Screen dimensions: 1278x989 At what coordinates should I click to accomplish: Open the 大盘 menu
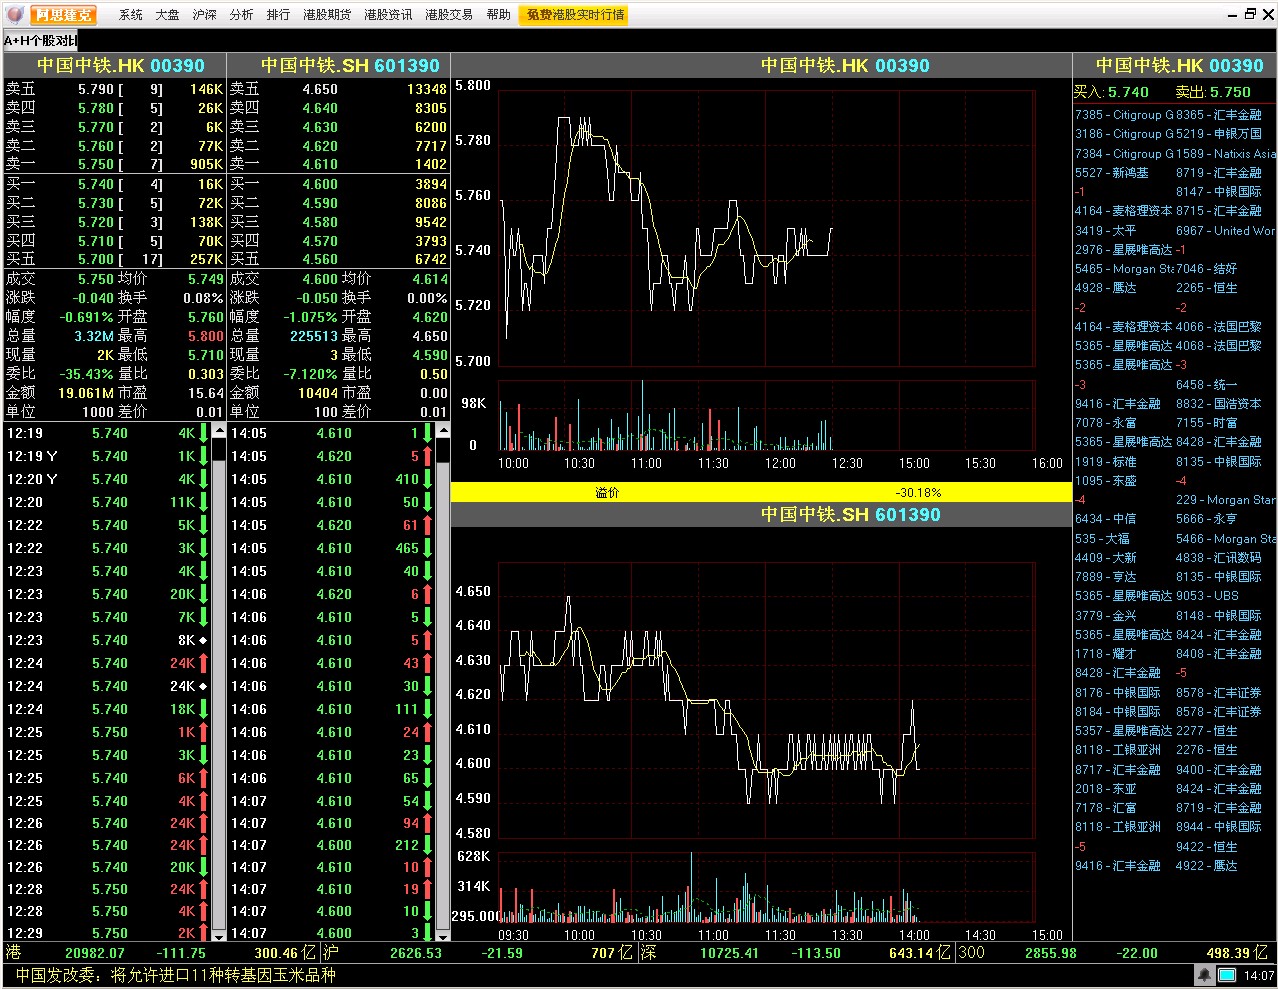tap(167, 15)
